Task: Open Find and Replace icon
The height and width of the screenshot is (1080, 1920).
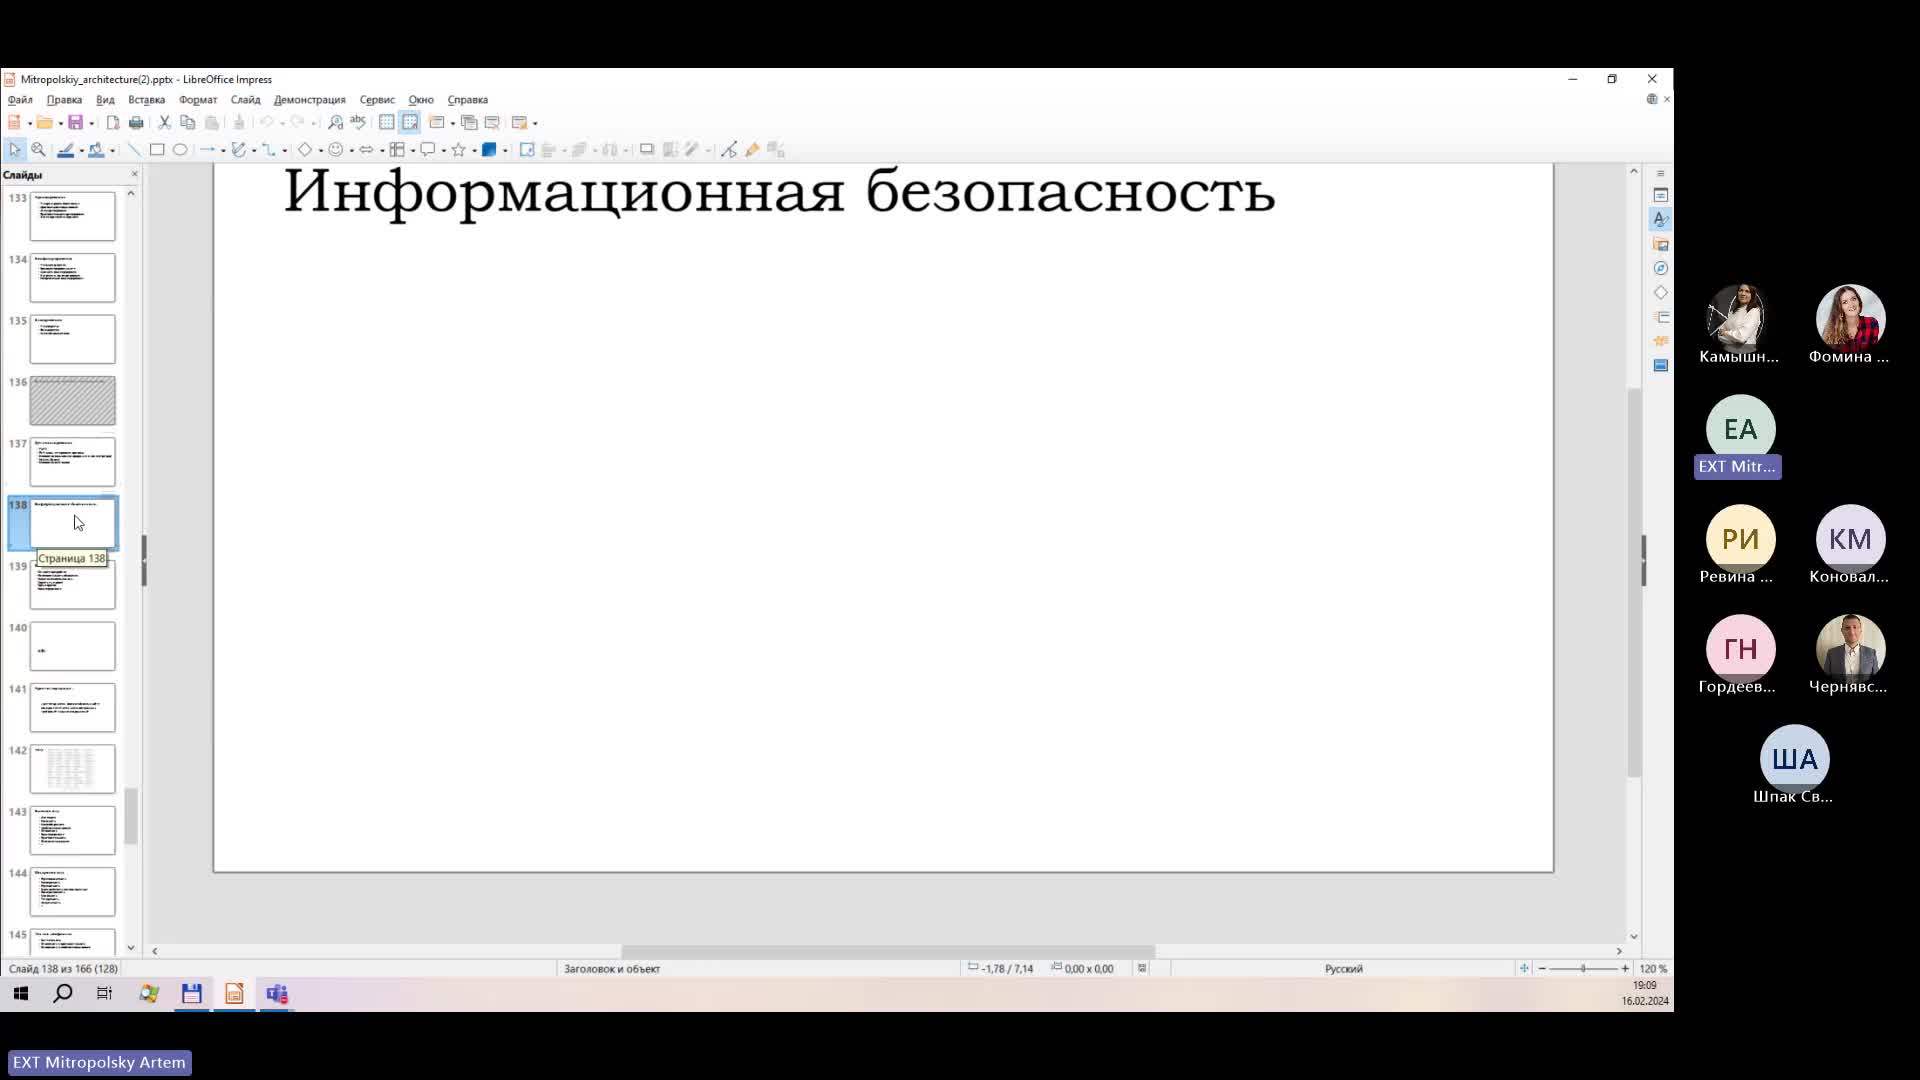Action: pyautogui.click(x=336, y=123)
